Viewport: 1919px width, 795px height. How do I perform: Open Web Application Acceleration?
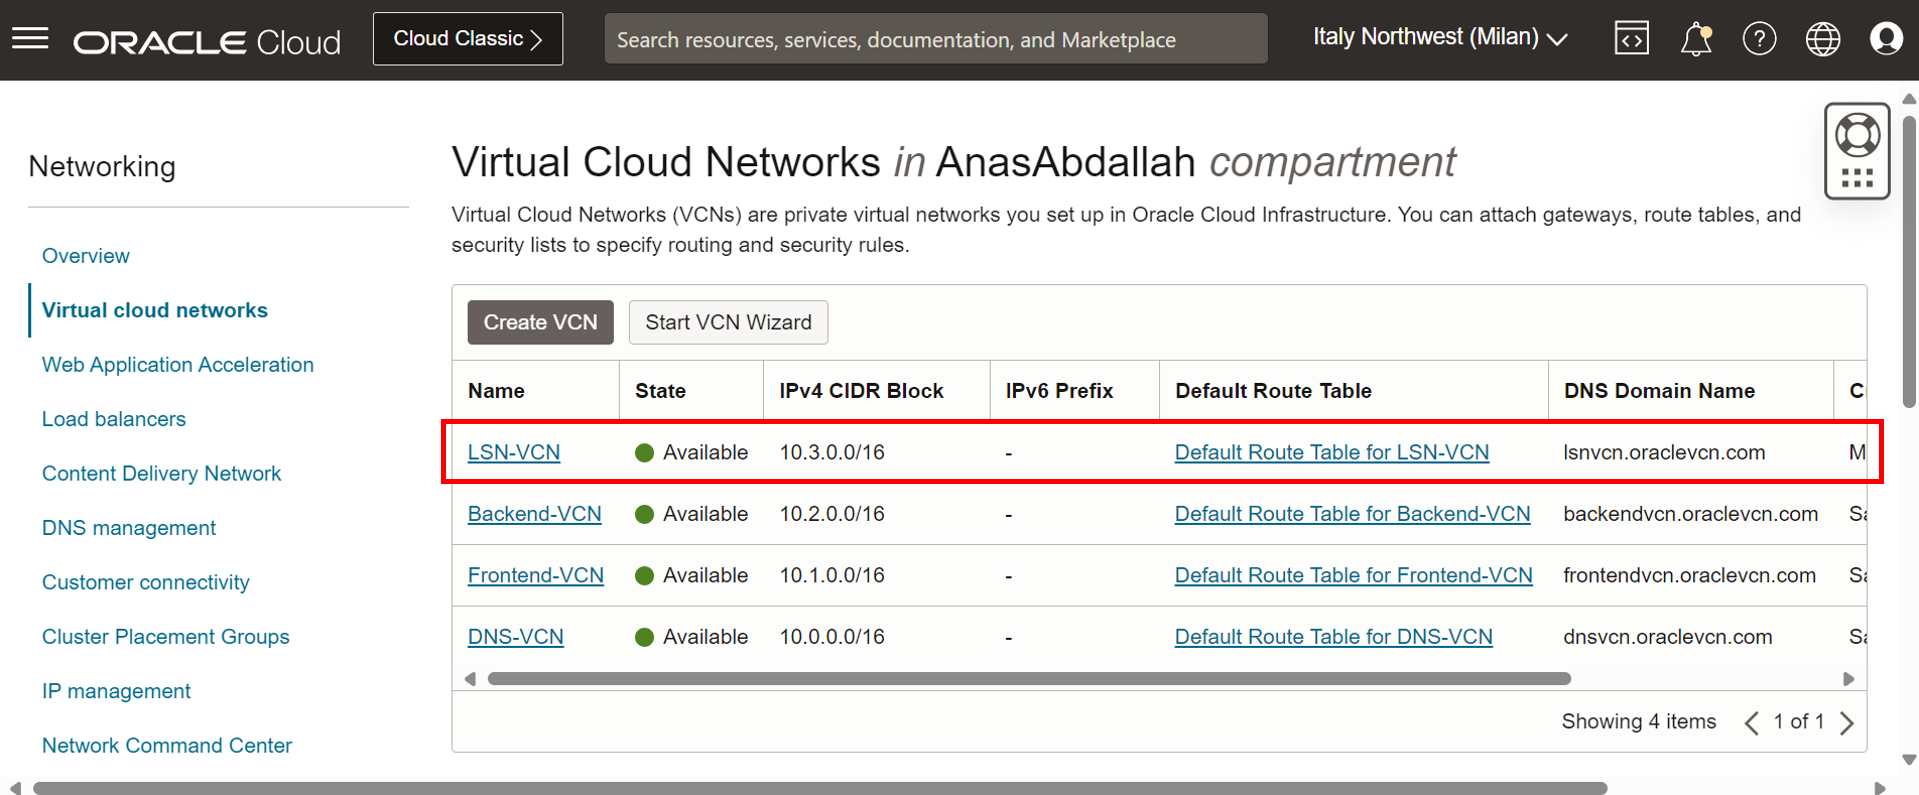point(178,365)
